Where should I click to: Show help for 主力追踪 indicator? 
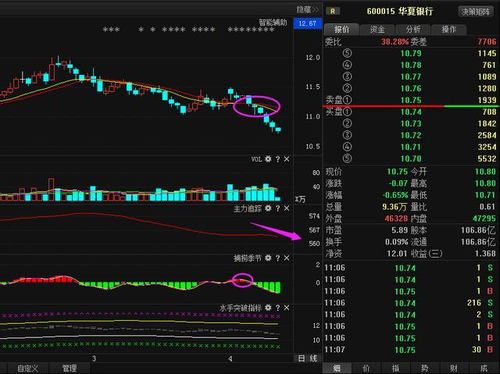277,209
